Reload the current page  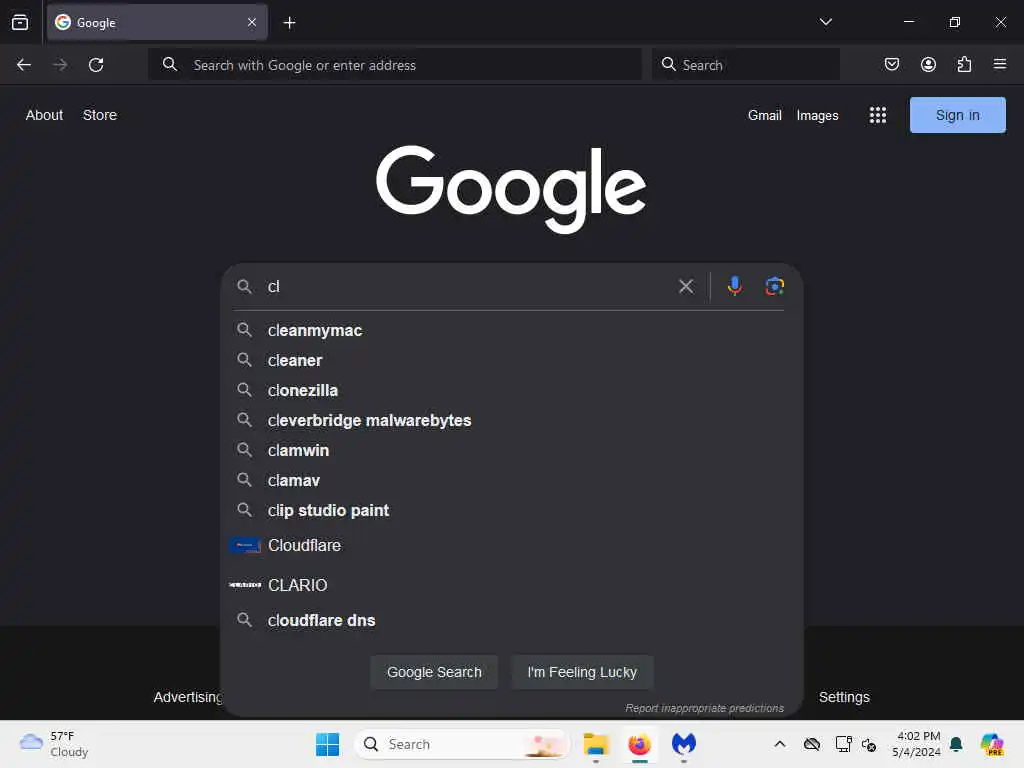point(96,65)
